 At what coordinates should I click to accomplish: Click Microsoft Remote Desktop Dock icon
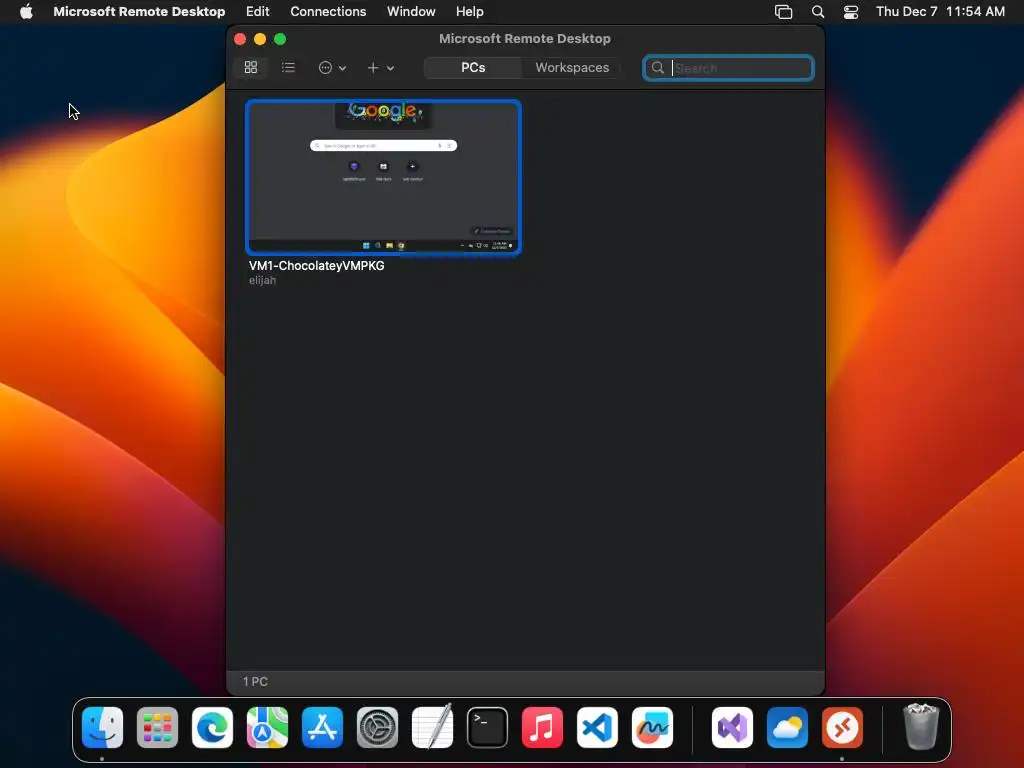pos(842,727)
